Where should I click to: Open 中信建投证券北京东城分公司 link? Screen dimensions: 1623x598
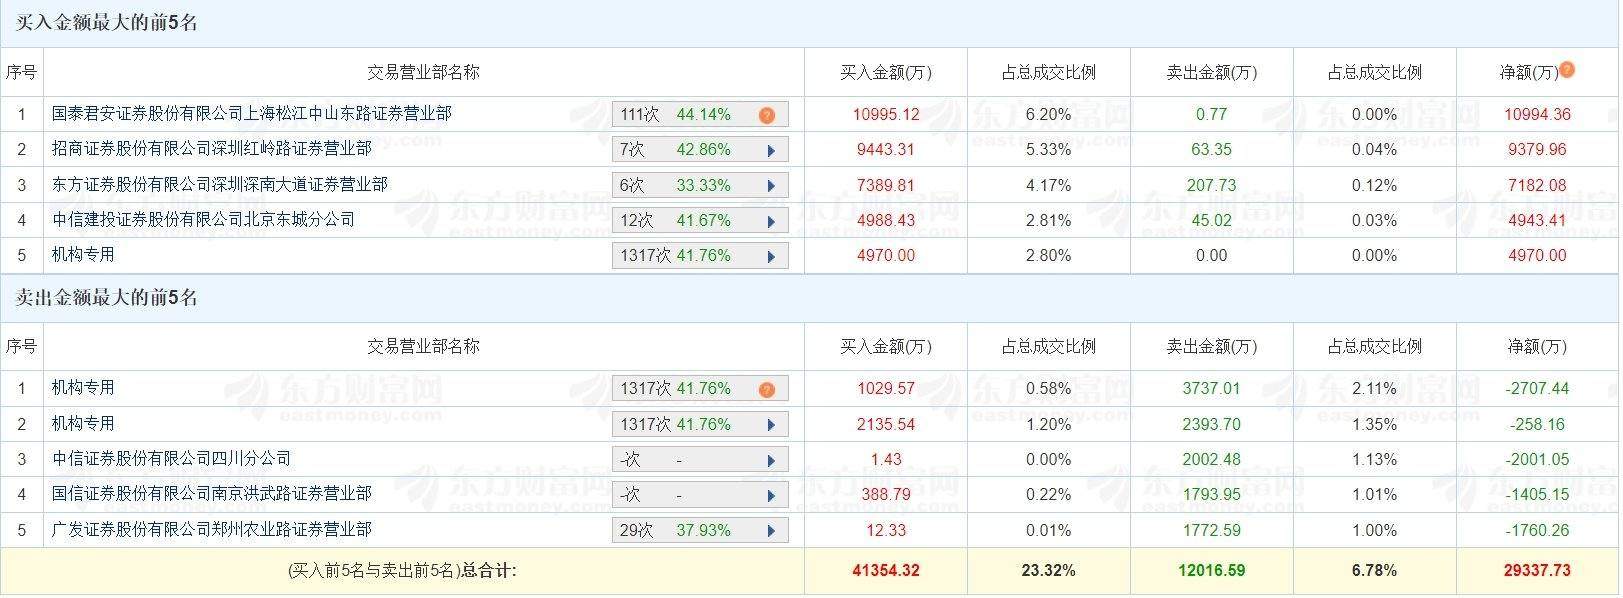pyautogui.click(x=203, y=219)
